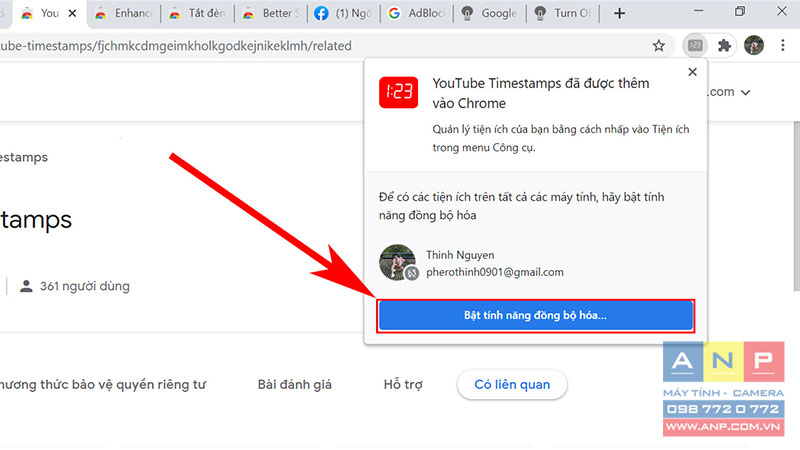Click the pherothinh0901@gmail.com email text
The height and width of the screenshot is (450, 800).
[495, 272]
